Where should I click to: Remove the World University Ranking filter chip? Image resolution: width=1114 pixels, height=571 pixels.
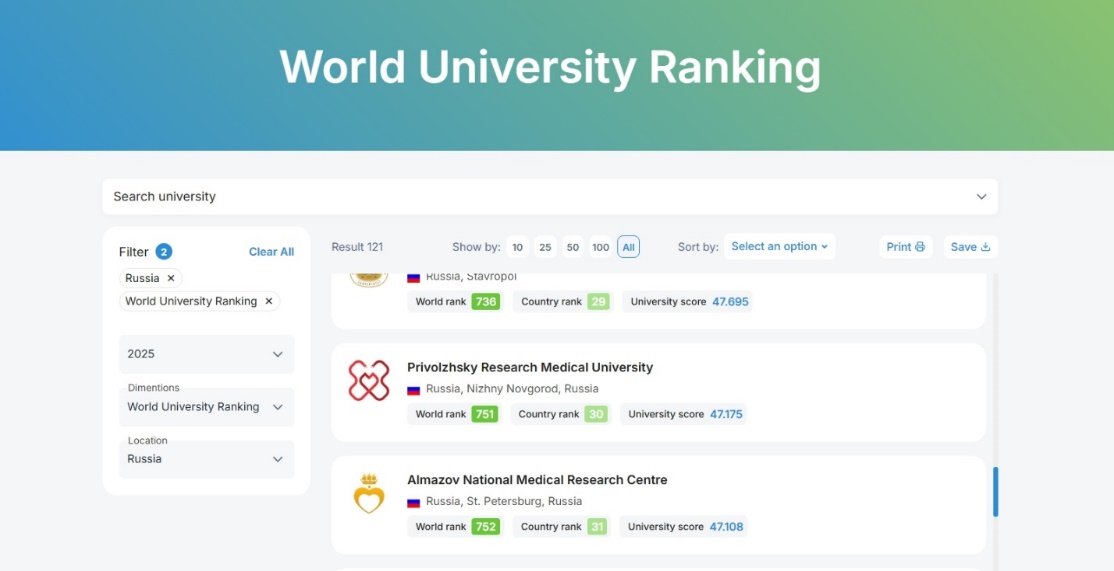click(x=269, y=301)
